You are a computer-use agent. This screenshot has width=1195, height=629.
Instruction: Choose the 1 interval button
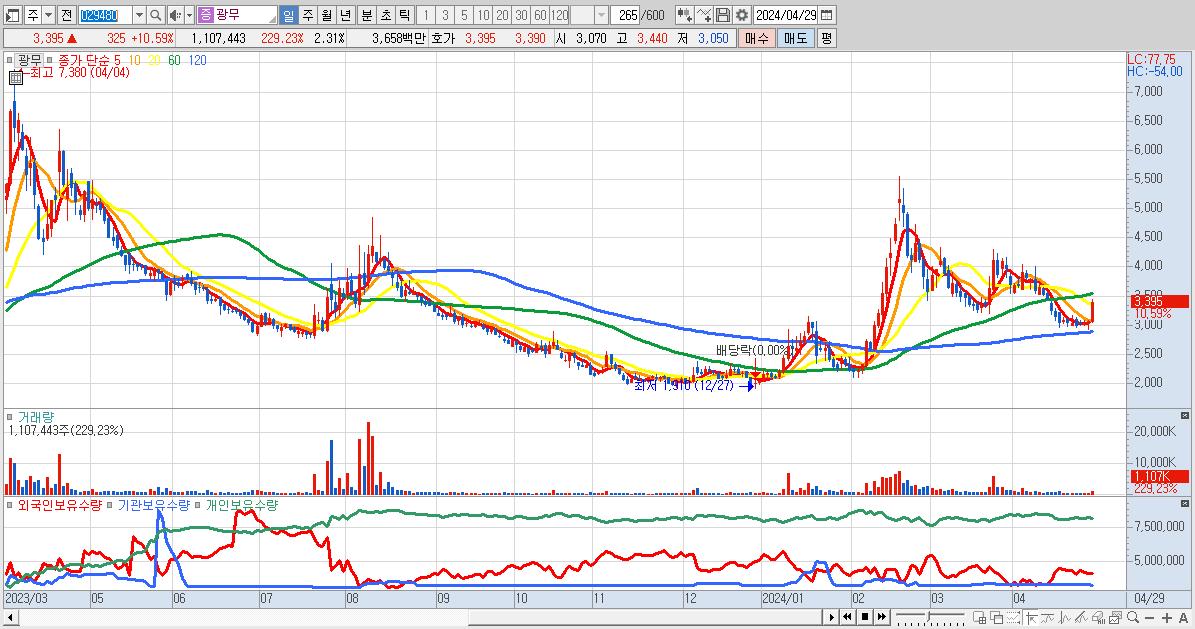426,15
